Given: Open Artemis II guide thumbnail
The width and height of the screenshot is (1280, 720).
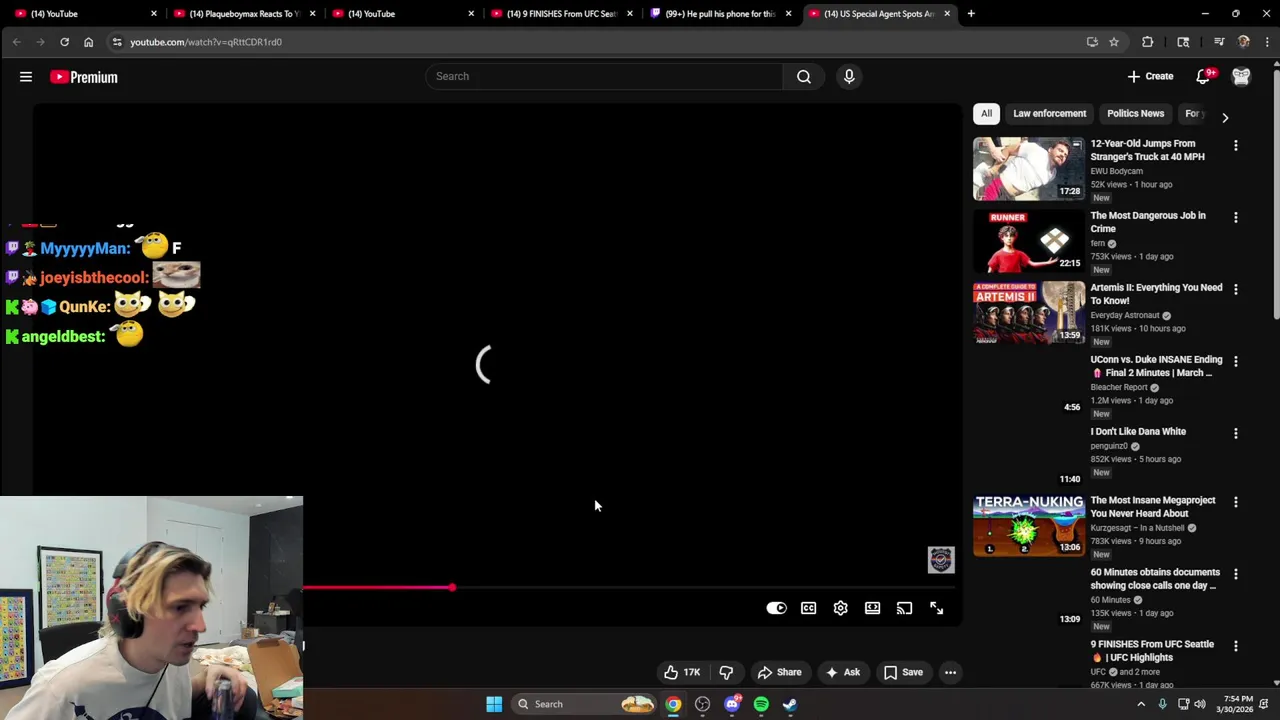Looking at the screenshot, I should [1028, 312].
